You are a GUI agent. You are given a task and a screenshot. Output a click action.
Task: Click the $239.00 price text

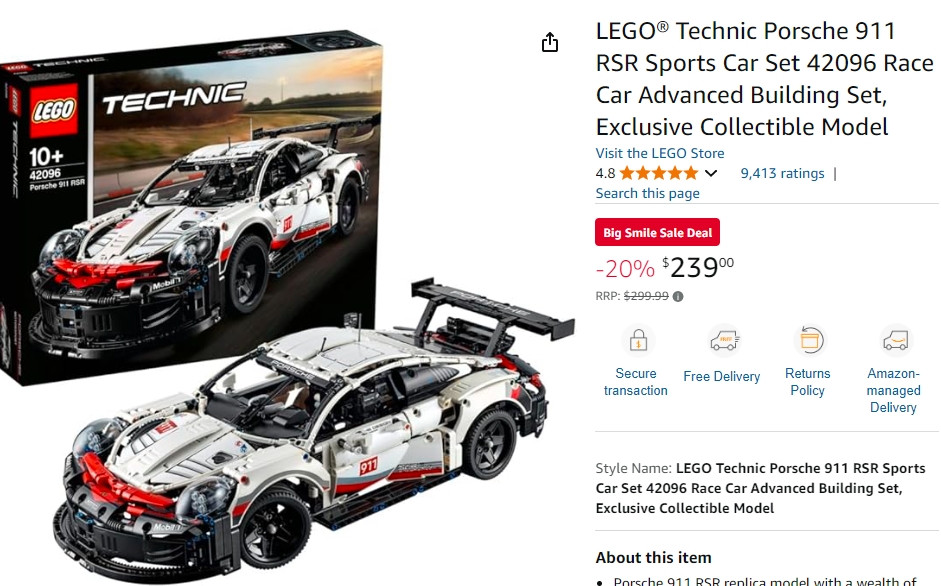point(698,267)
